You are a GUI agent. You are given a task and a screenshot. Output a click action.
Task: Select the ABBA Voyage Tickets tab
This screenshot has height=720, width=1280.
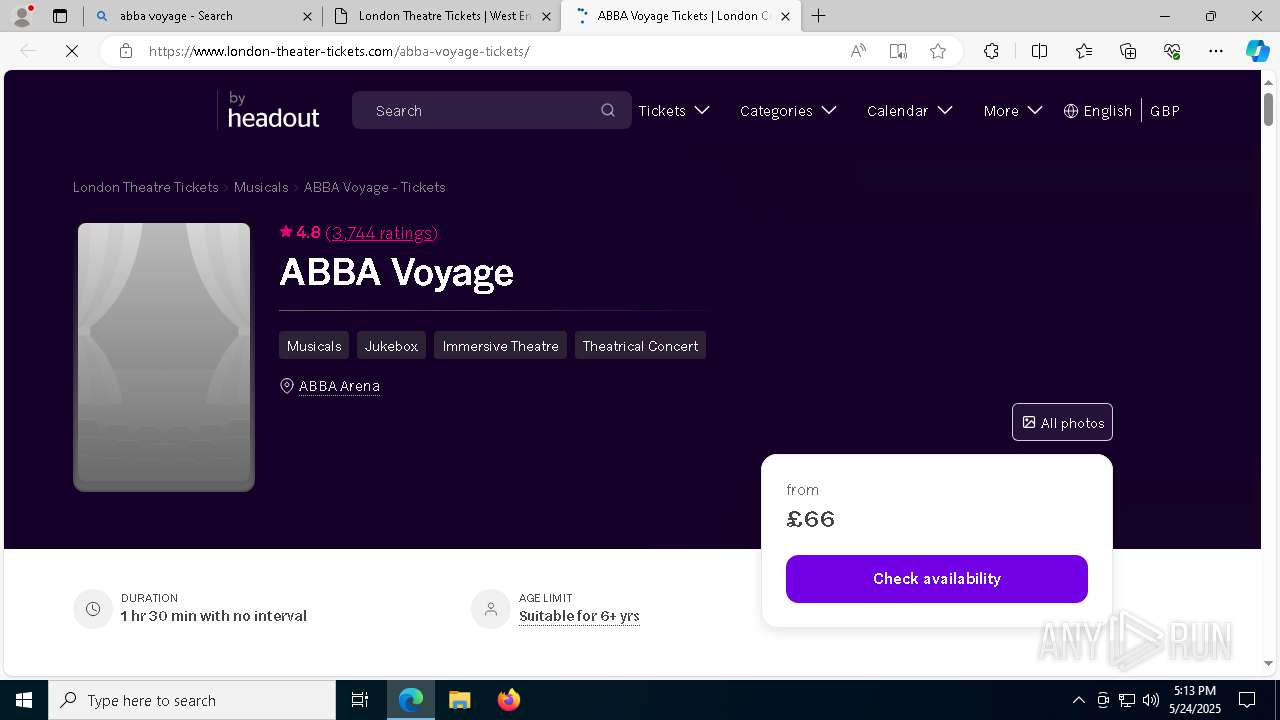(681, 16)
